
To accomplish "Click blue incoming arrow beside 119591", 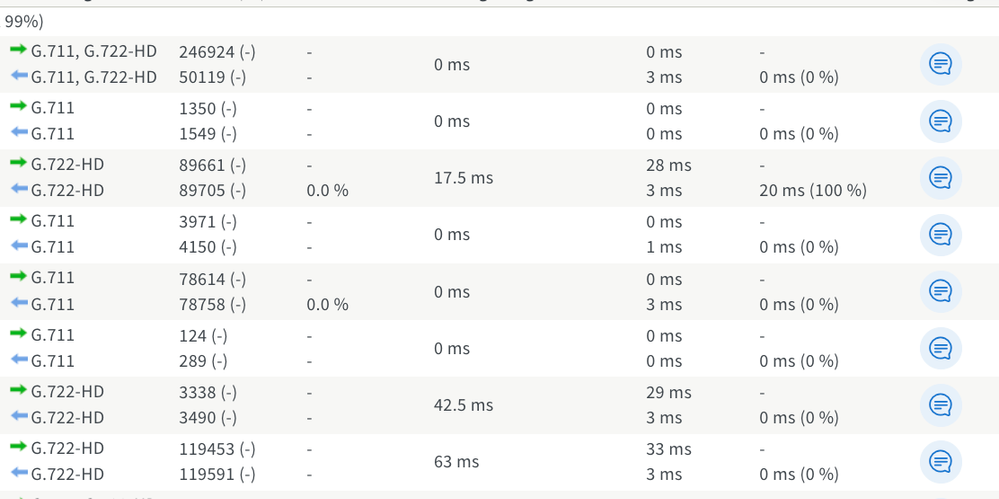I will tap(18, 474).
